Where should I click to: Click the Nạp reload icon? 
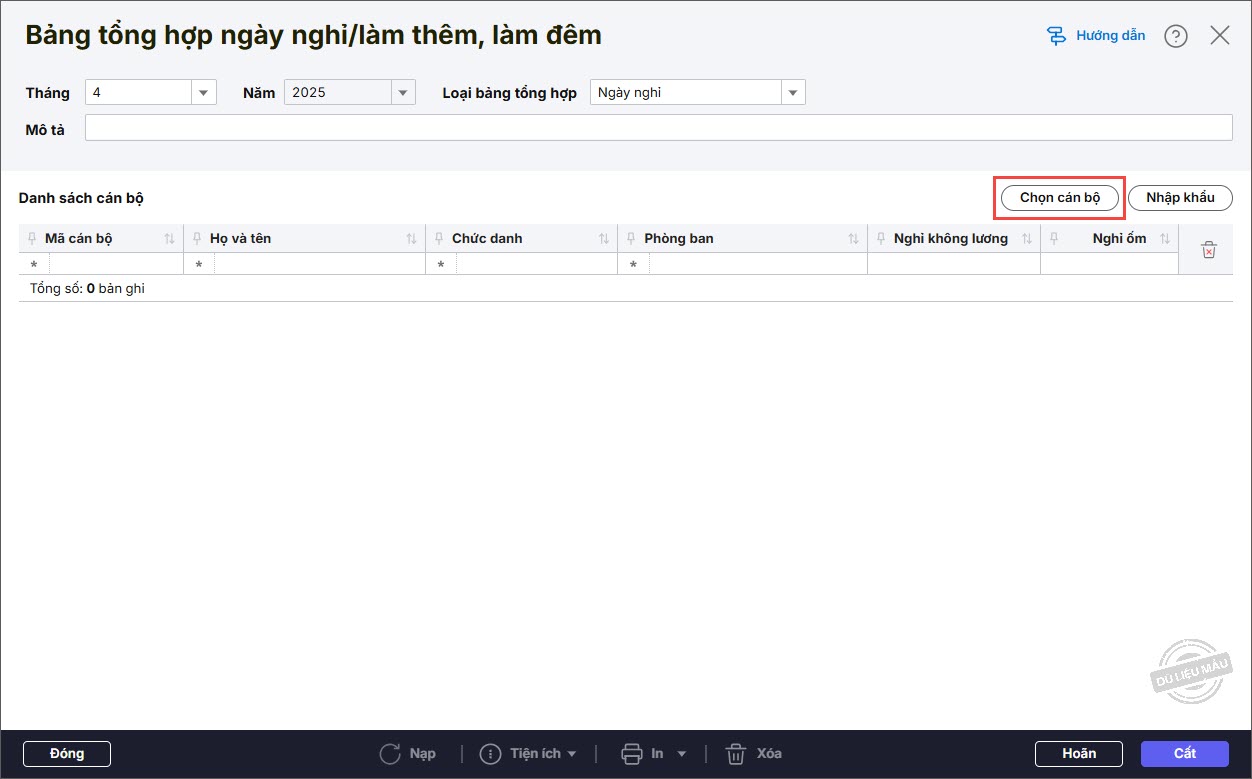point(390,754)
